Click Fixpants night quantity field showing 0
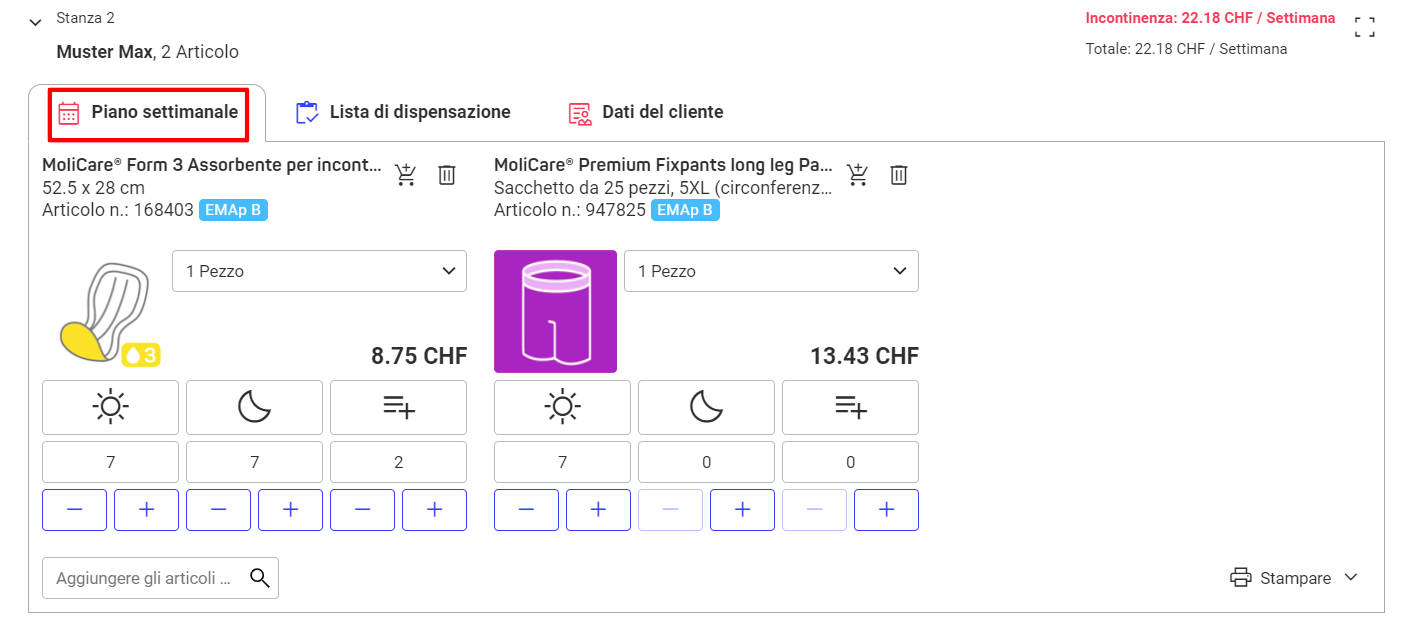The height and width of the screenshot is (630, 1402). tap(706, 462)
